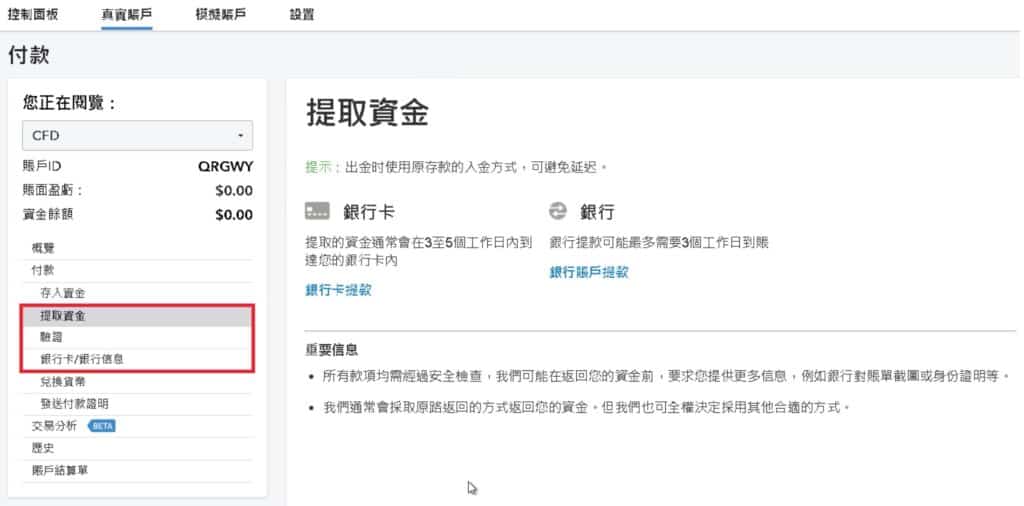Select 存入資金 in the sidebar
Viewport: 1024px width, 506px height.
click(62, 293)
